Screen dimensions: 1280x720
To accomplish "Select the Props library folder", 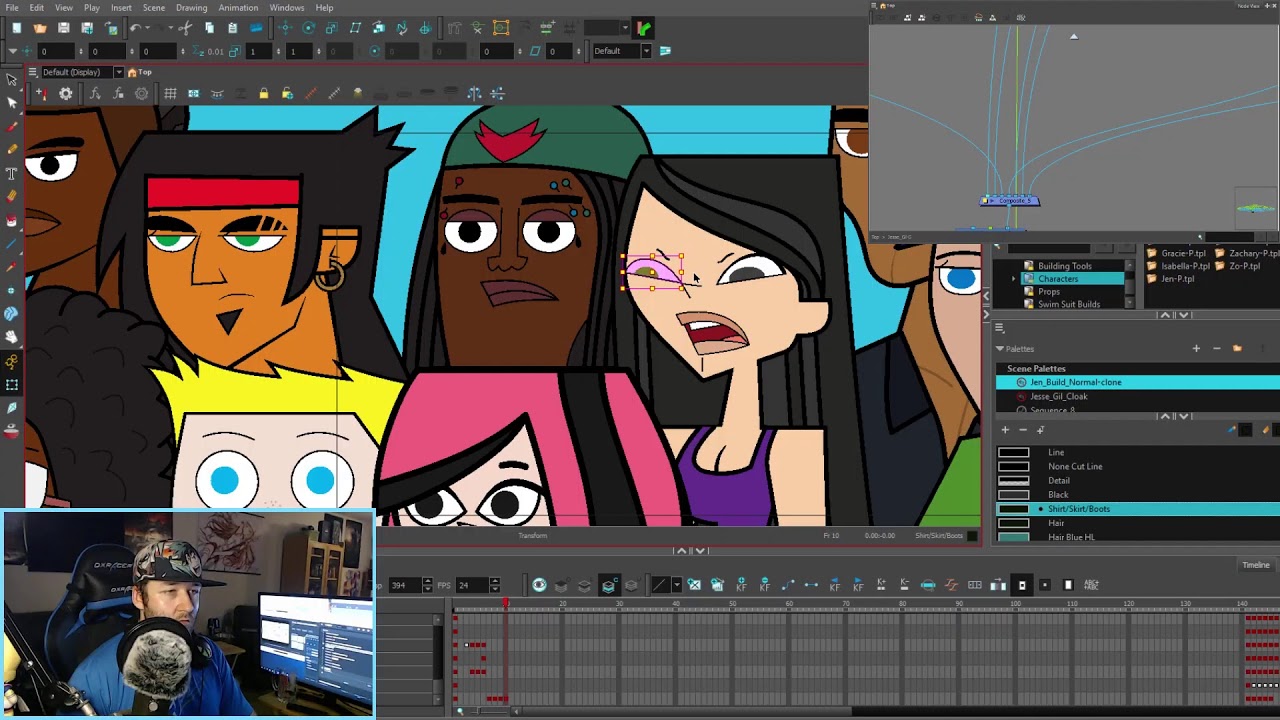I will [x=1049, y=291].
